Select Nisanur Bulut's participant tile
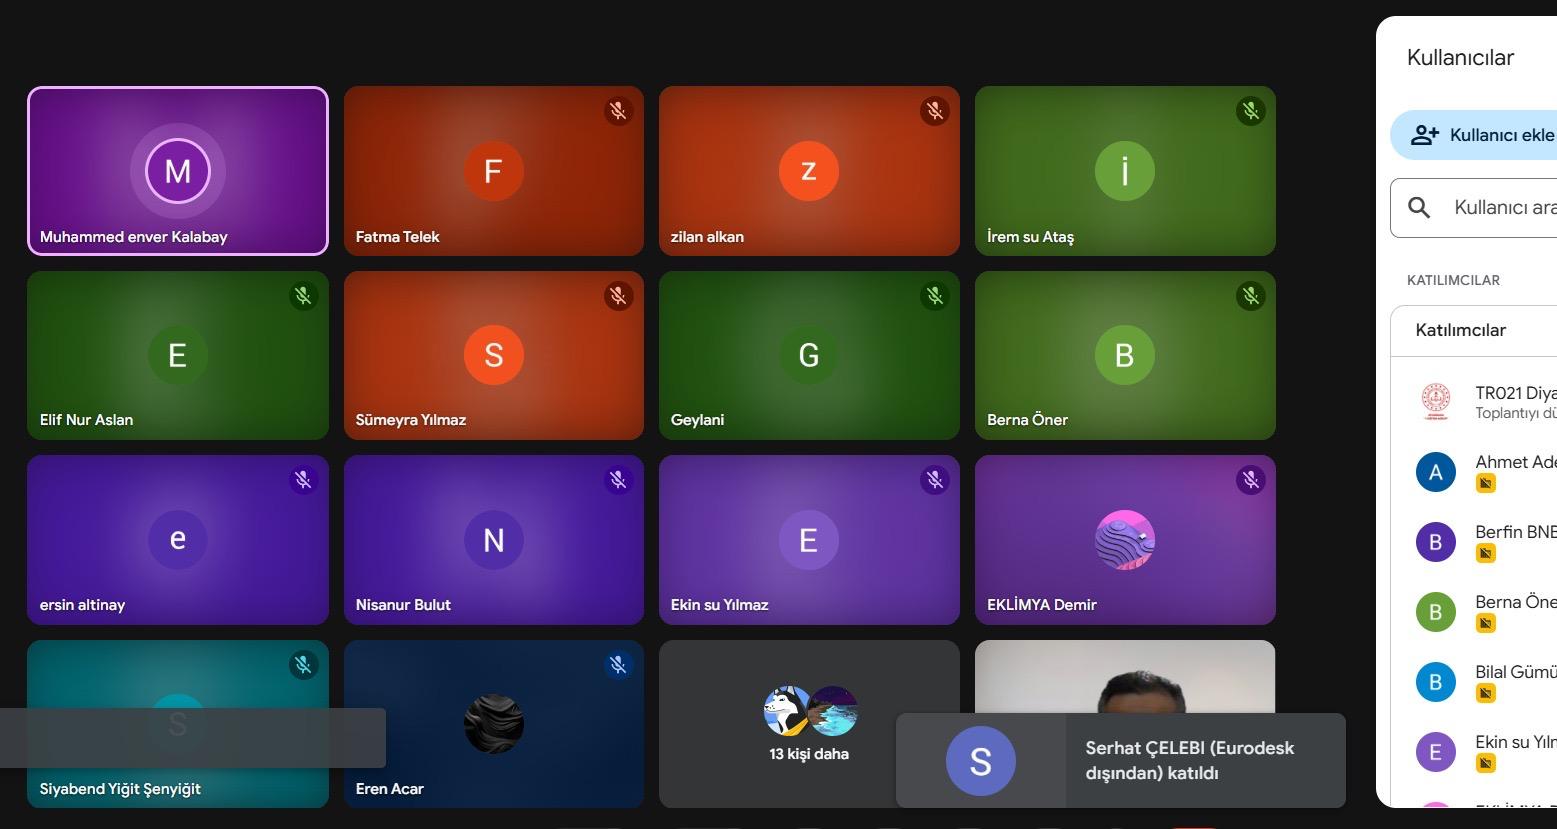This screenshot has width=1557, height=829. click(493, 540)
